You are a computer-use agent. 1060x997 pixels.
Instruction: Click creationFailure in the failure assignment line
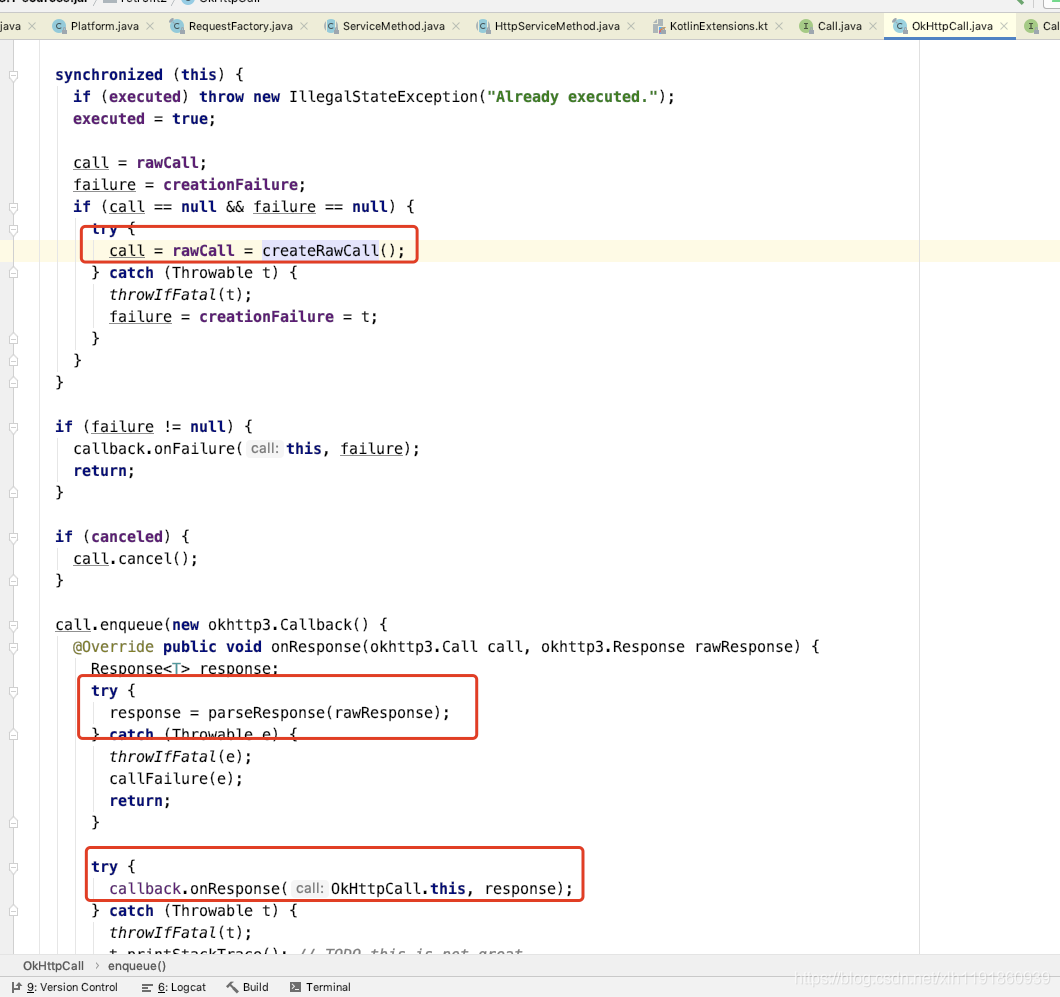231,185
